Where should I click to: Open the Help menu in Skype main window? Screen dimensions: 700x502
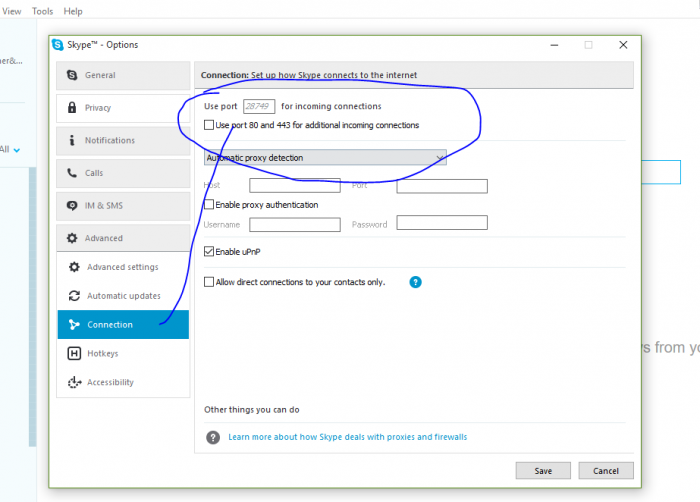73,11
